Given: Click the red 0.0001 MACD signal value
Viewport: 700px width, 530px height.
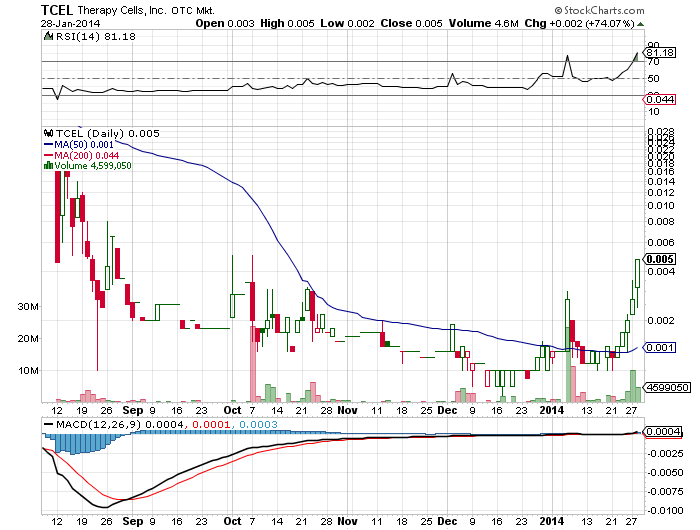Looking at the screenshot, I should coord(211,424).
